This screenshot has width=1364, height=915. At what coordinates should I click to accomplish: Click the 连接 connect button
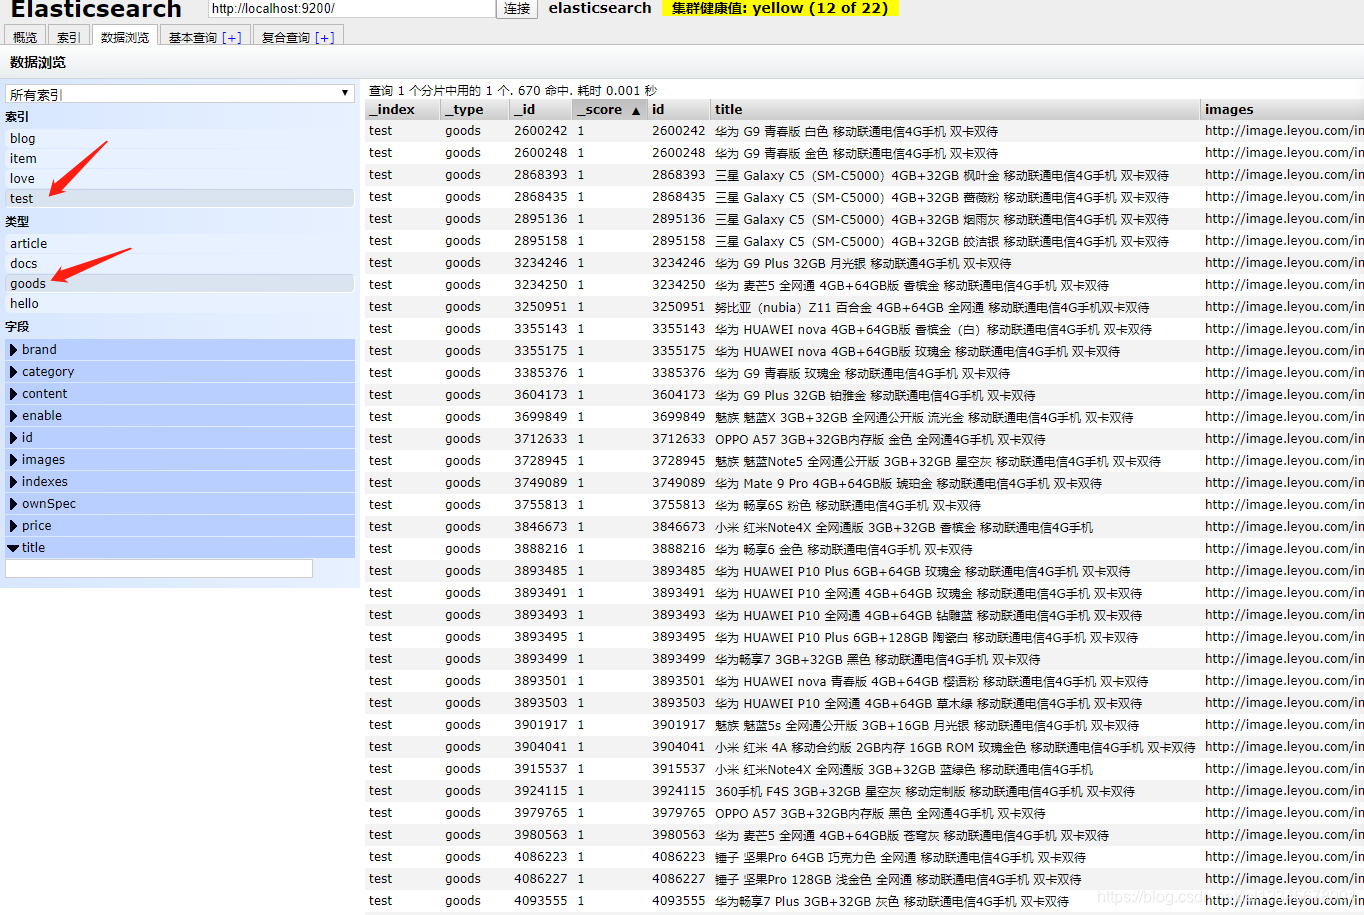tap(517, 9)
